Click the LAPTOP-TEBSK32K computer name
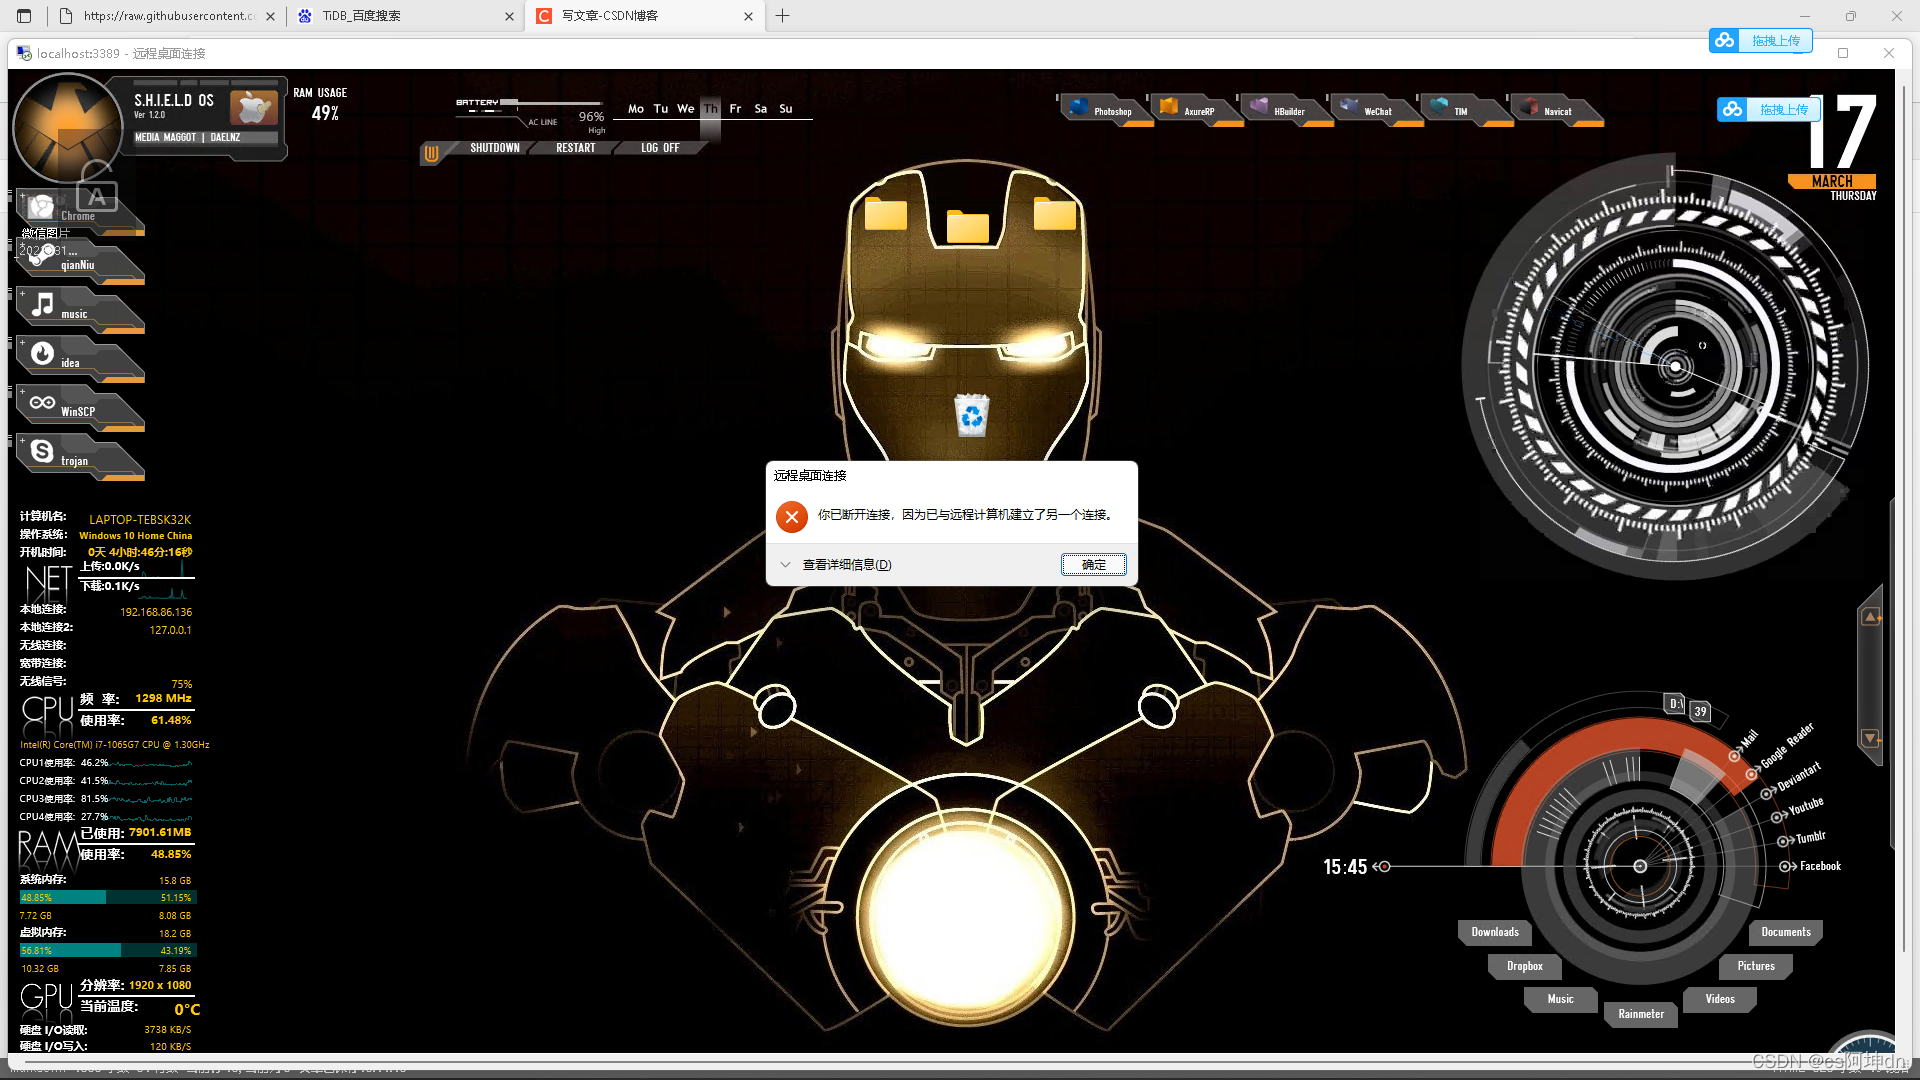Screen dimensions: 1920x1080 coord(140,520)
